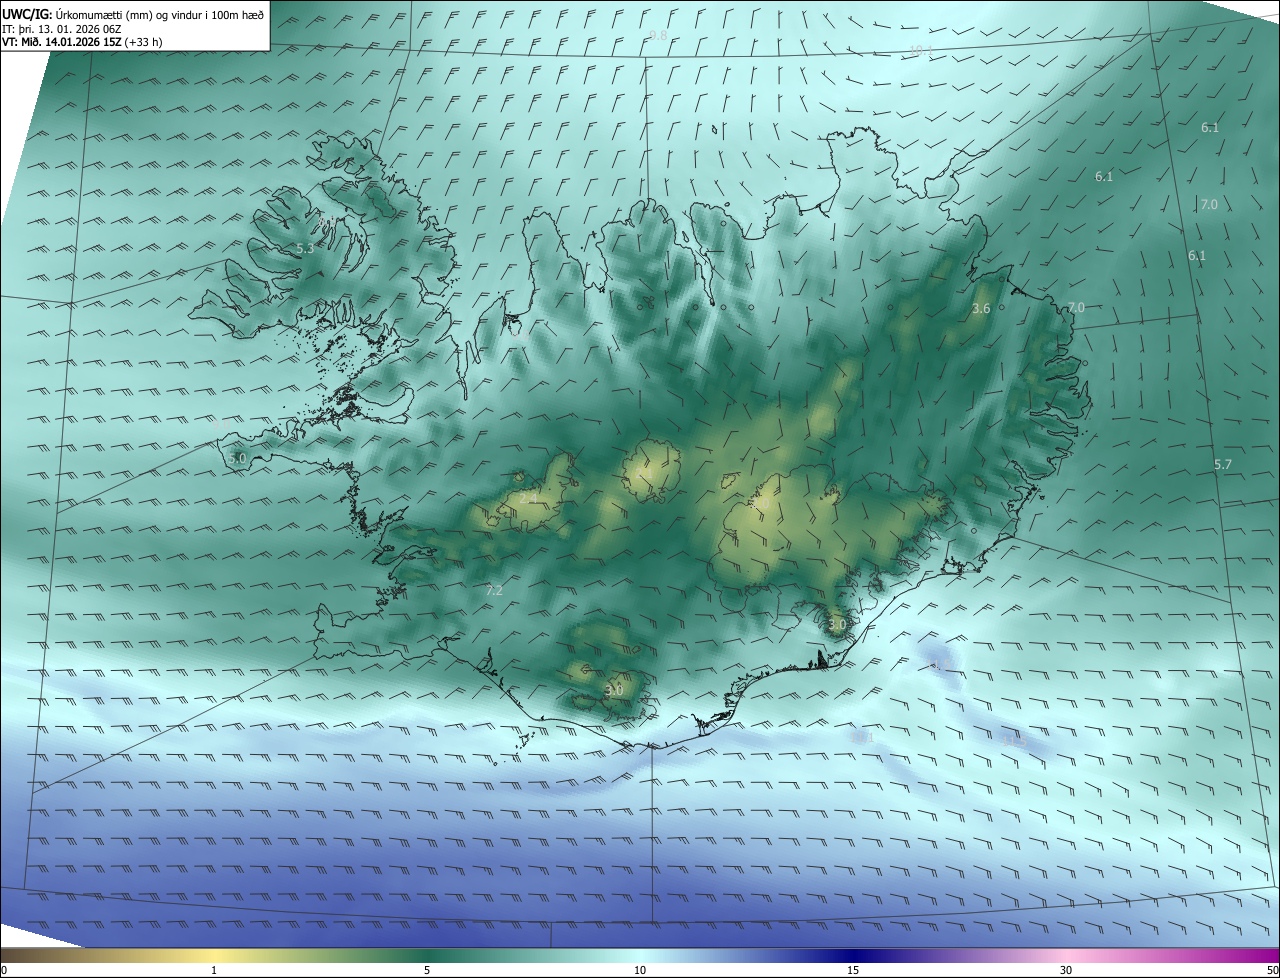Screen dimensions: 1280x978
Task: Click the 5.0 value label on Snæfellsnes
Action: click(x=237, y=458)
